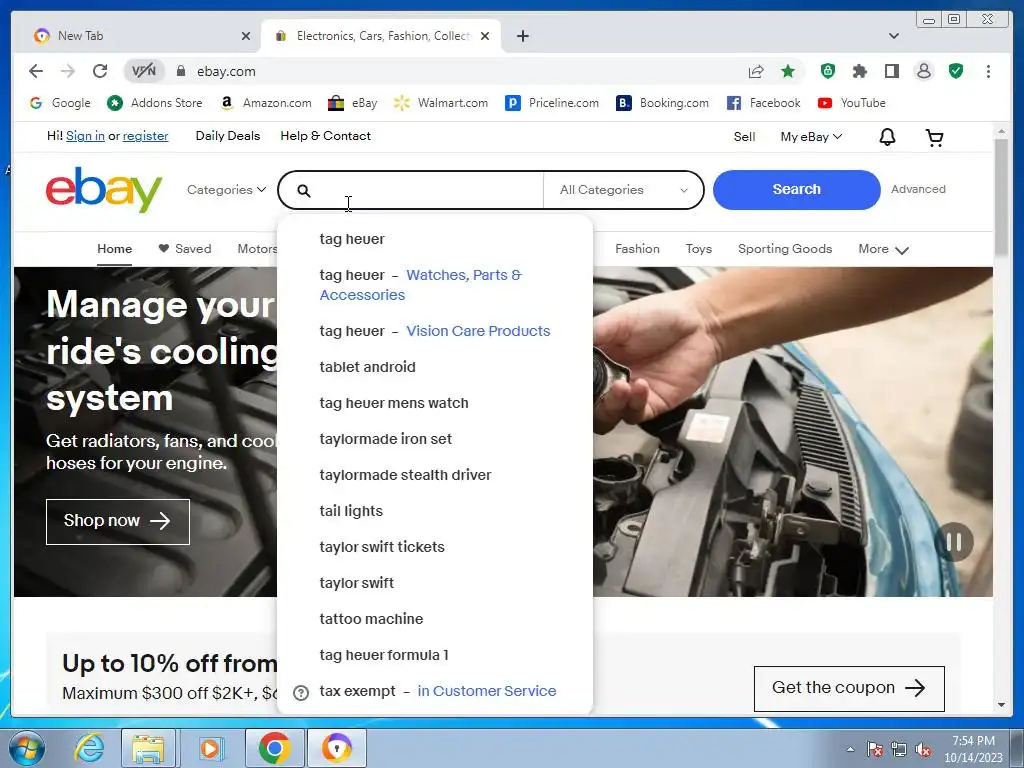Expand the Categories dropdown beside the logo
The image size is (1024, 768).
226,189
